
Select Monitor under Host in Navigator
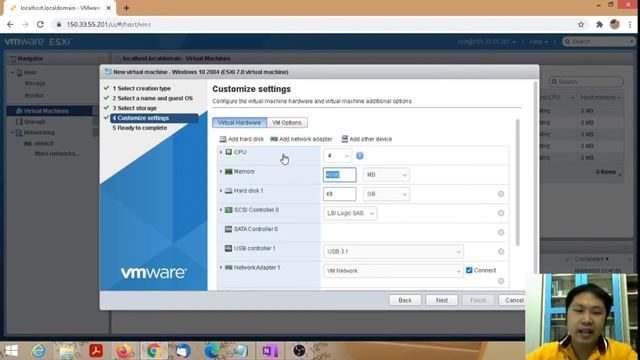point(34,95)
